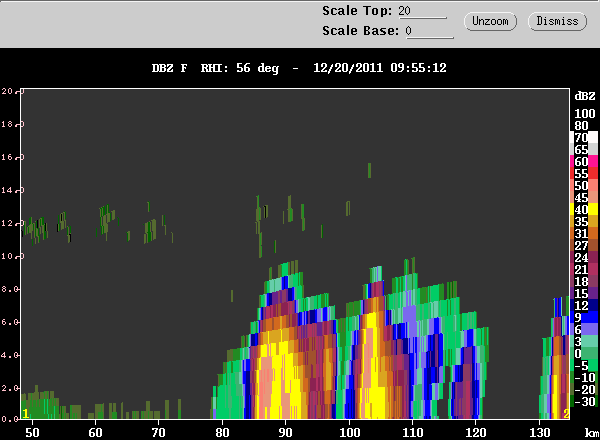Viewport: 600px width, 440px height.
Task: Click the timestamp 12/20/2011 09:55:12
Action: pos(380,68)
